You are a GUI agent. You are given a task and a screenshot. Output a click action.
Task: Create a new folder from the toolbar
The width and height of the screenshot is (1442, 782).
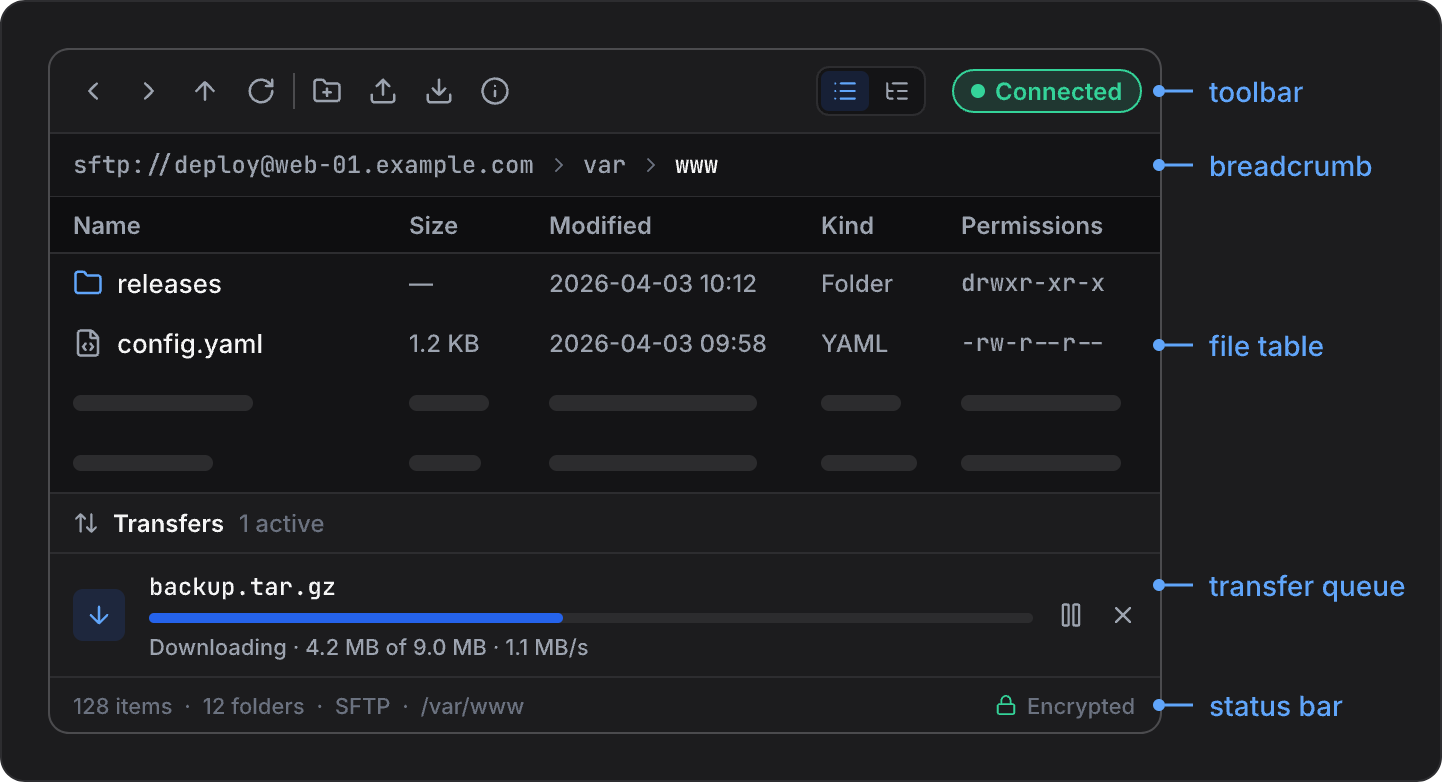tap(327, 92)
